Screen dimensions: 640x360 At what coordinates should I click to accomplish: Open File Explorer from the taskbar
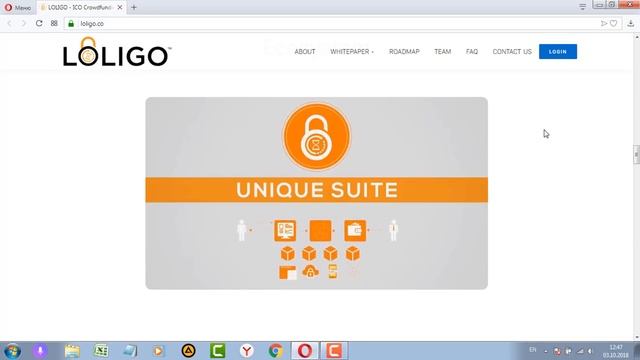[72, 351]
